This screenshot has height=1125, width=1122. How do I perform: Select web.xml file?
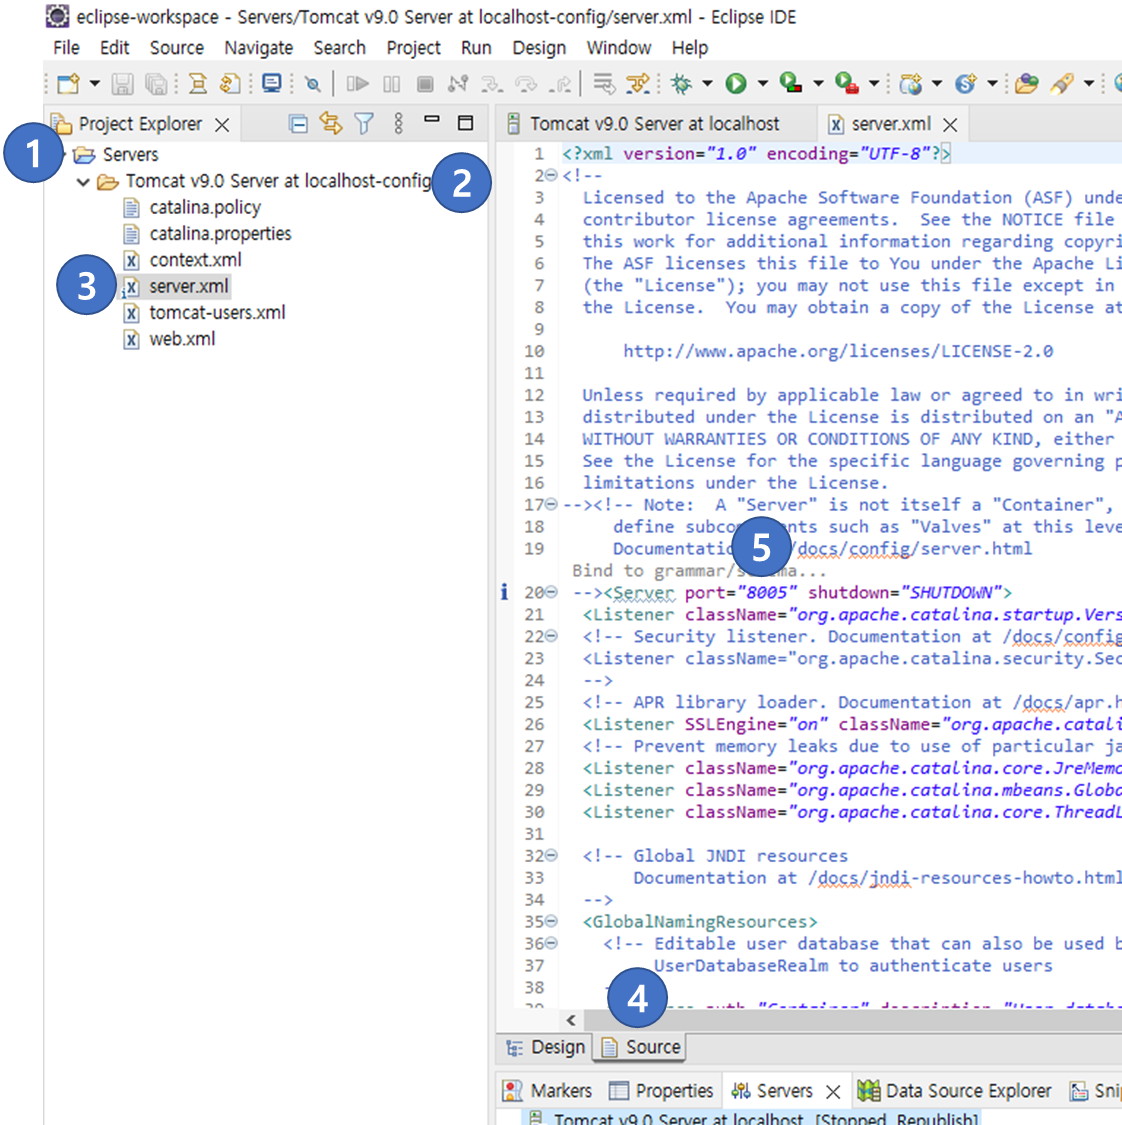coord(182,339)
